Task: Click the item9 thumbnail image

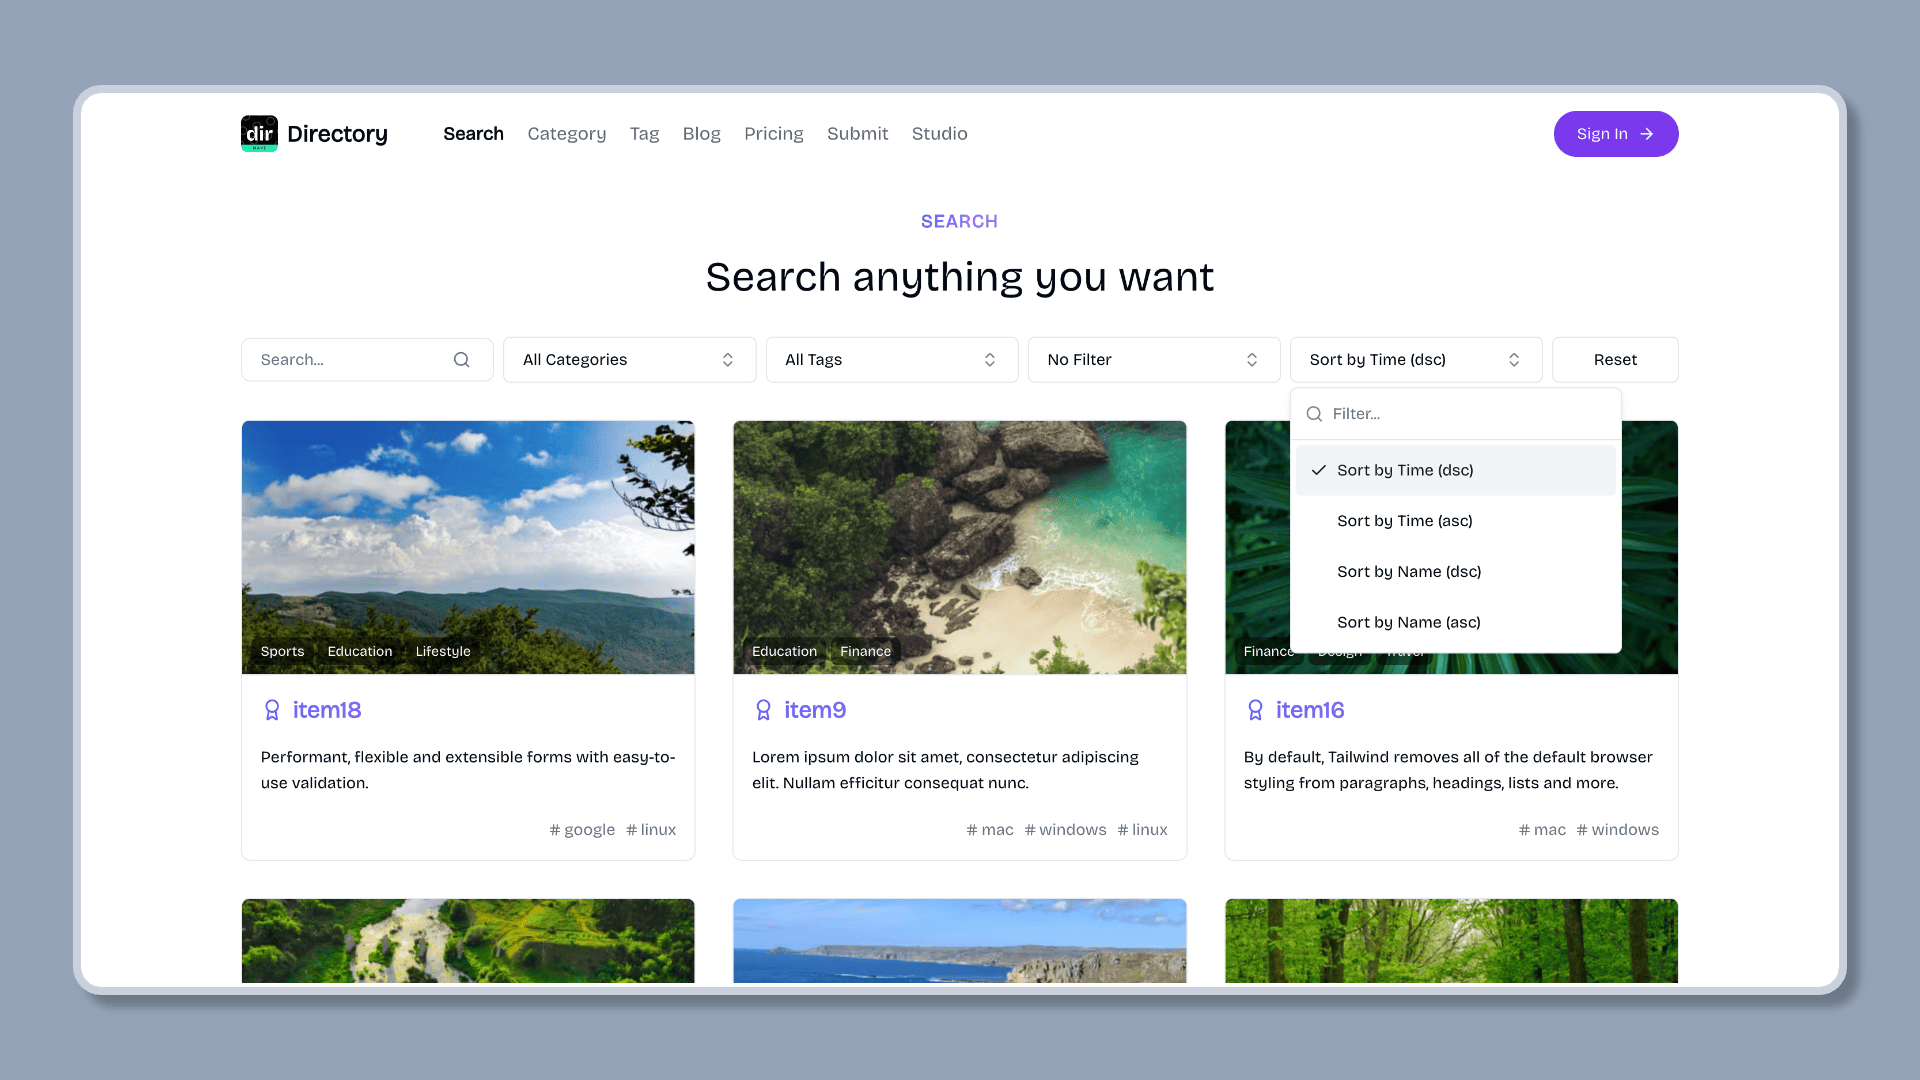Action: 960,546
